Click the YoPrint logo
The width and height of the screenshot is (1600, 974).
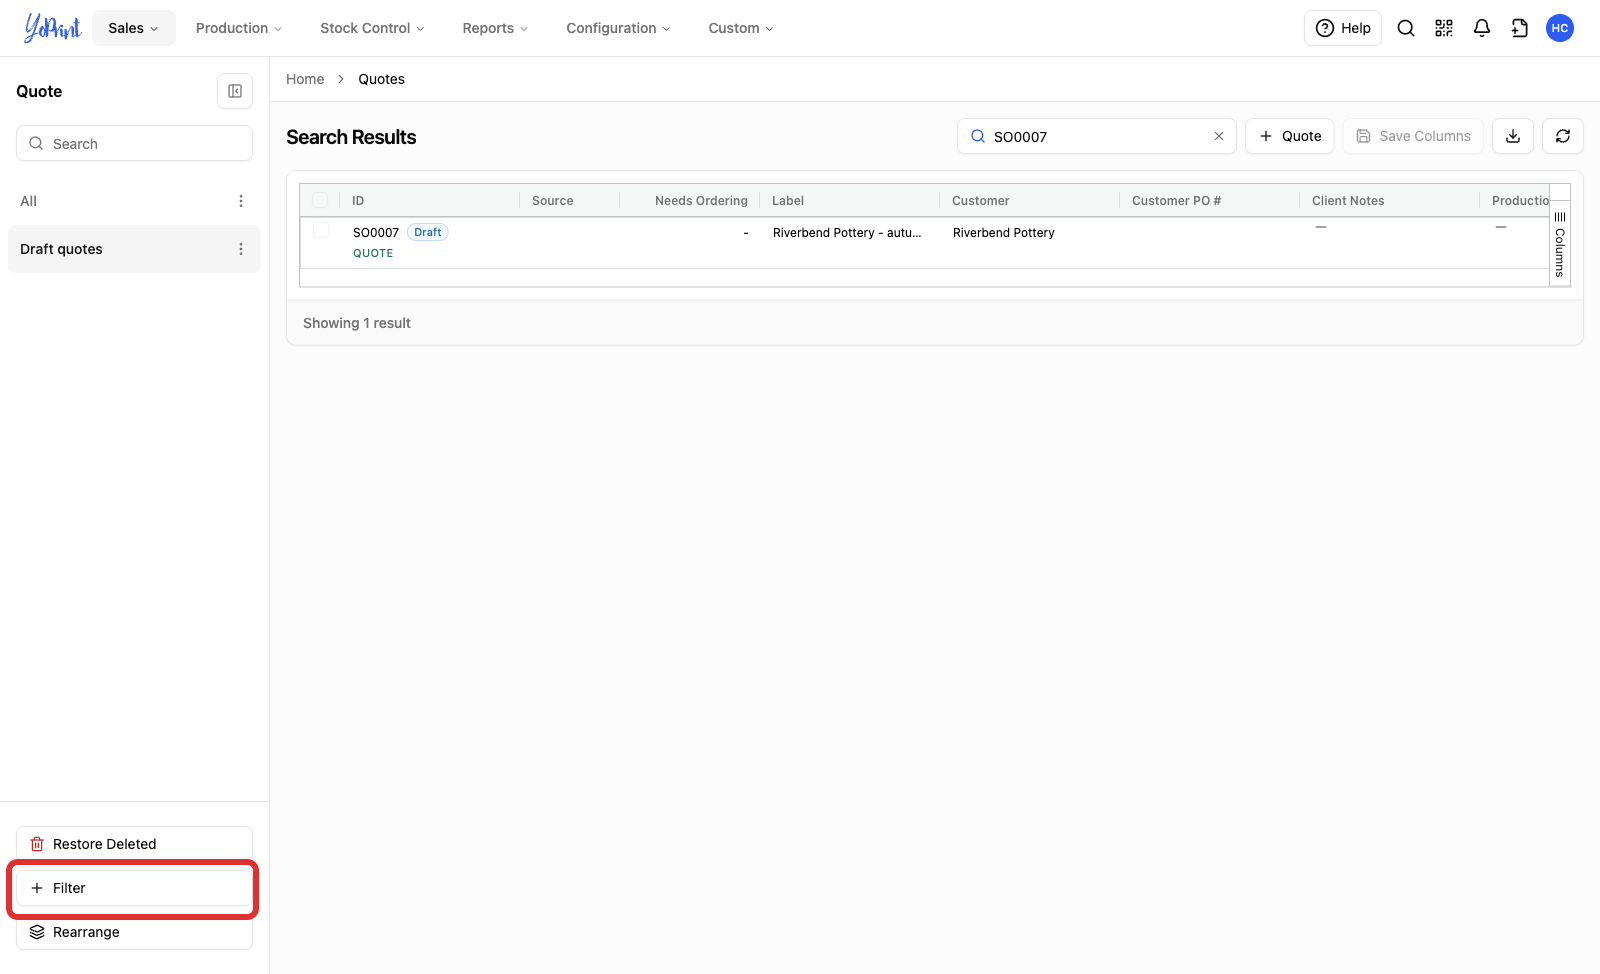[x=52, y=28]
